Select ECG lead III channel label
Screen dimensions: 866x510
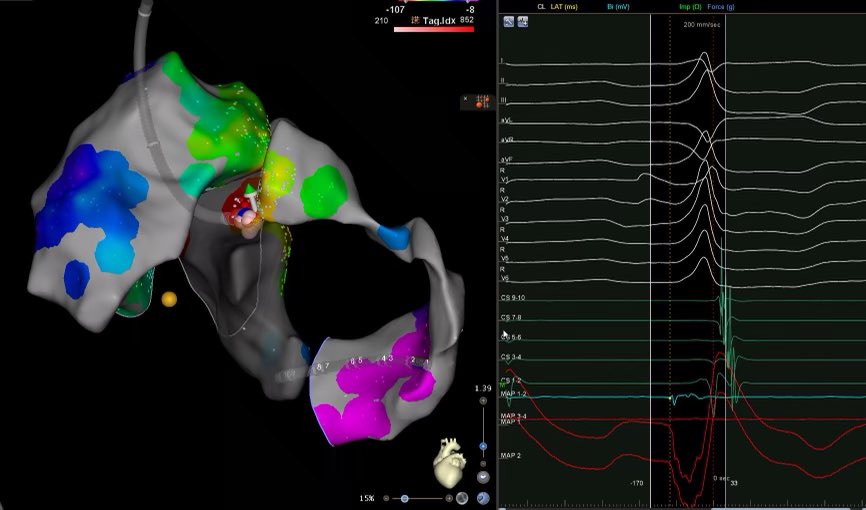coord(504,100)
